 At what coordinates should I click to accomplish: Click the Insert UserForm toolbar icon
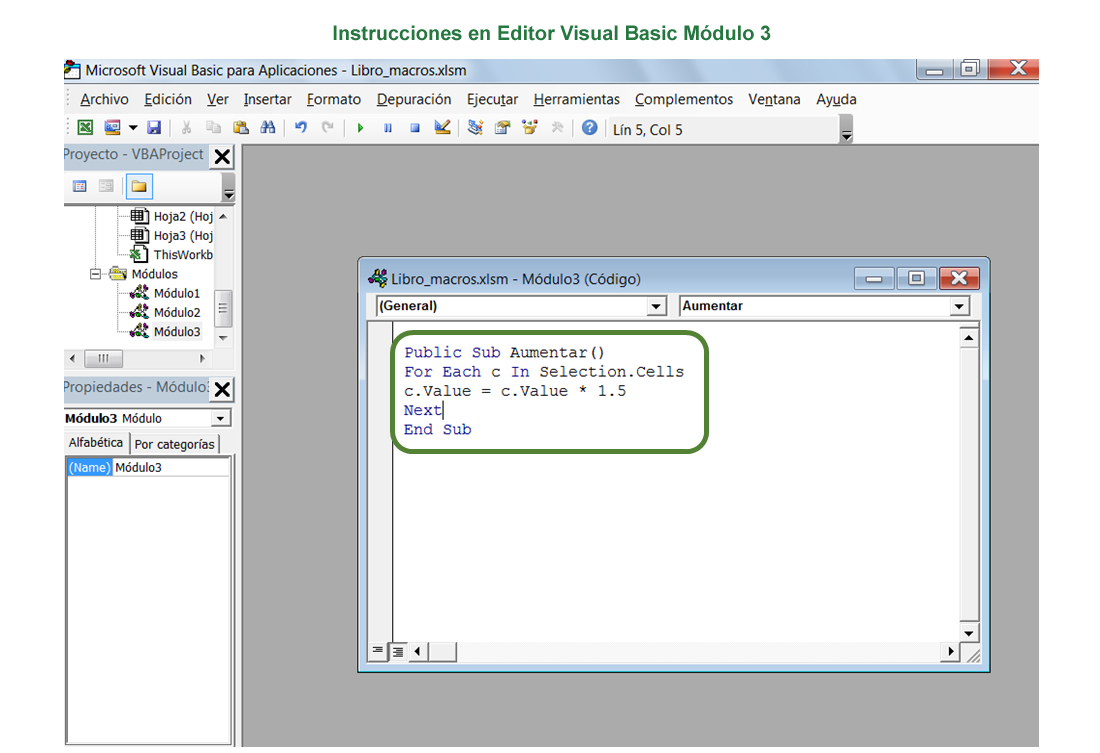(112, 128)
